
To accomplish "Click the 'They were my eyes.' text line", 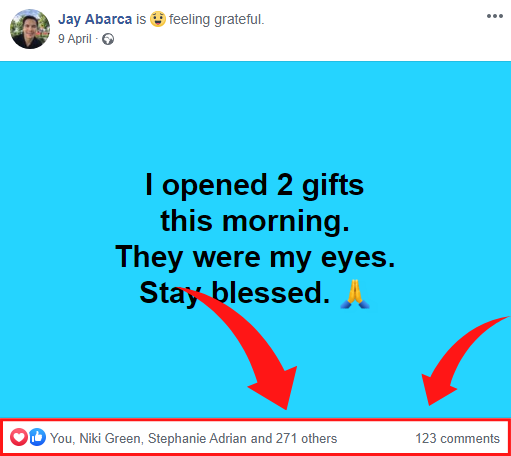I will click(x=255, y=257).
